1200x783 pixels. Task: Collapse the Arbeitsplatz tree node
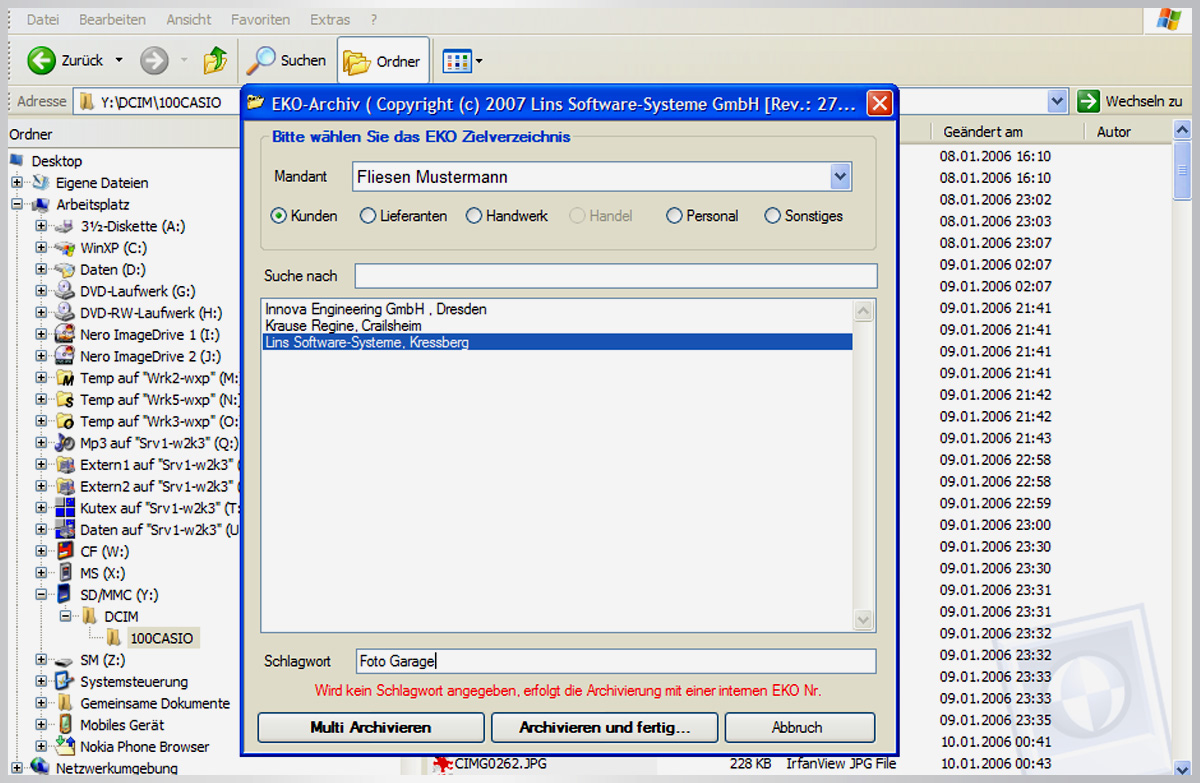click(17, 205)
